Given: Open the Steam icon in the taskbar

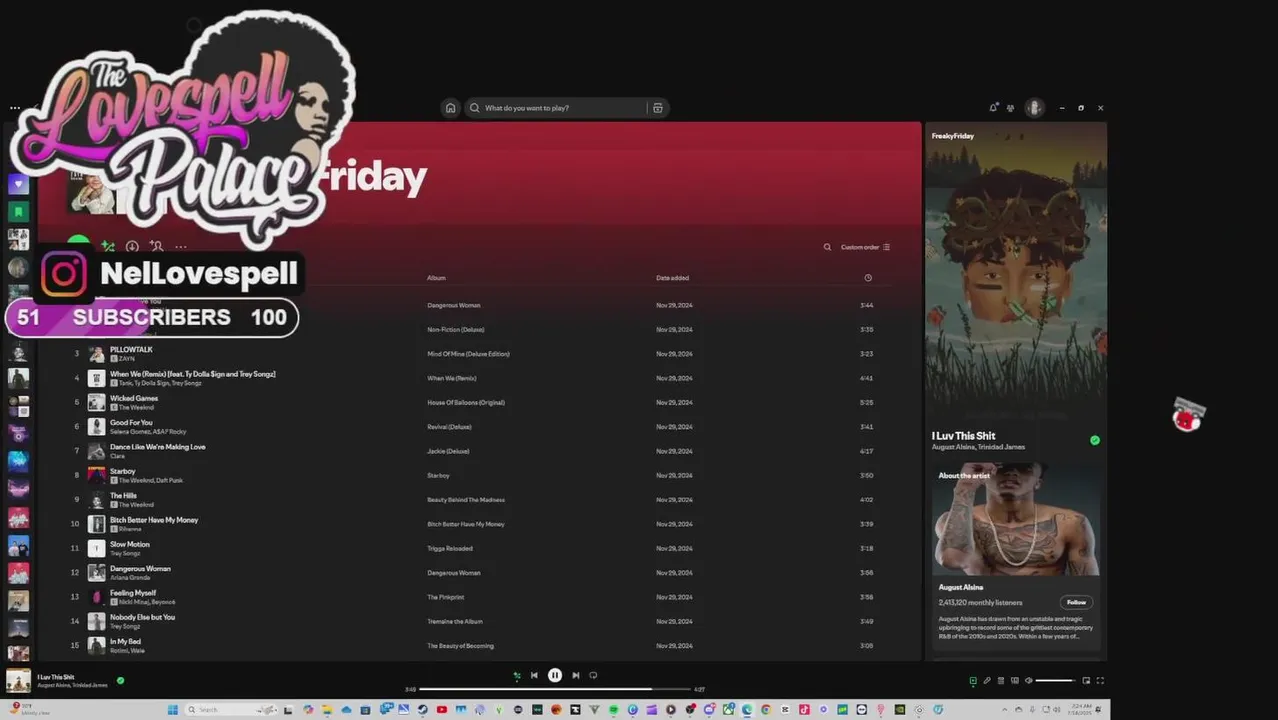Looking at the screenshot, I should [422, 710].
